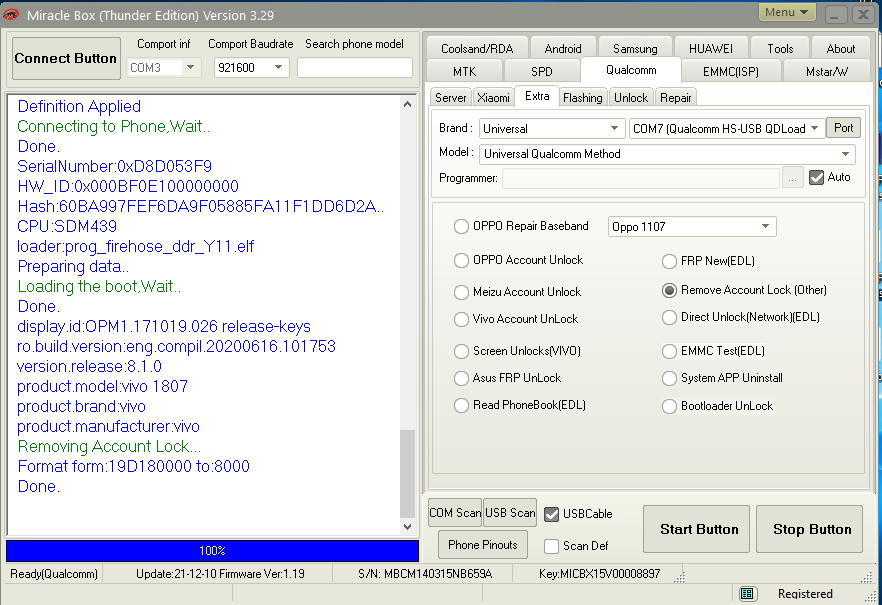Open the Server sub-tab
The height and width of the screenshot is (605, 882).
point(451,98)
